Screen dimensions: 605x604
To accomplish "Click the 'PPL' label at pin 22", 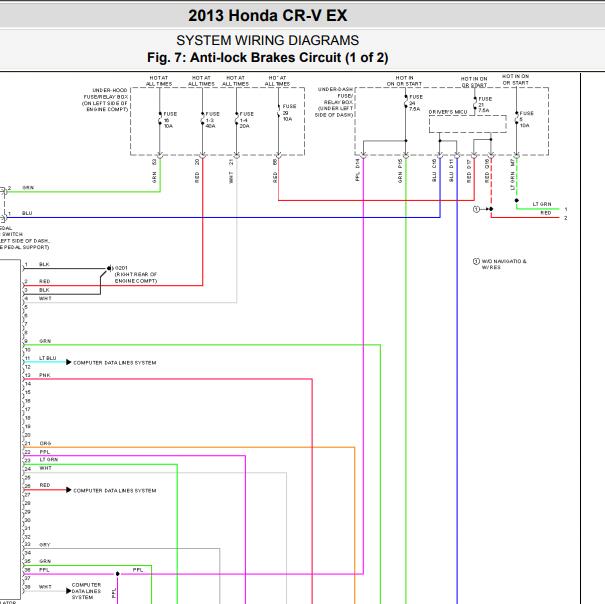I will pyautogui.click(x=45, y=452).
